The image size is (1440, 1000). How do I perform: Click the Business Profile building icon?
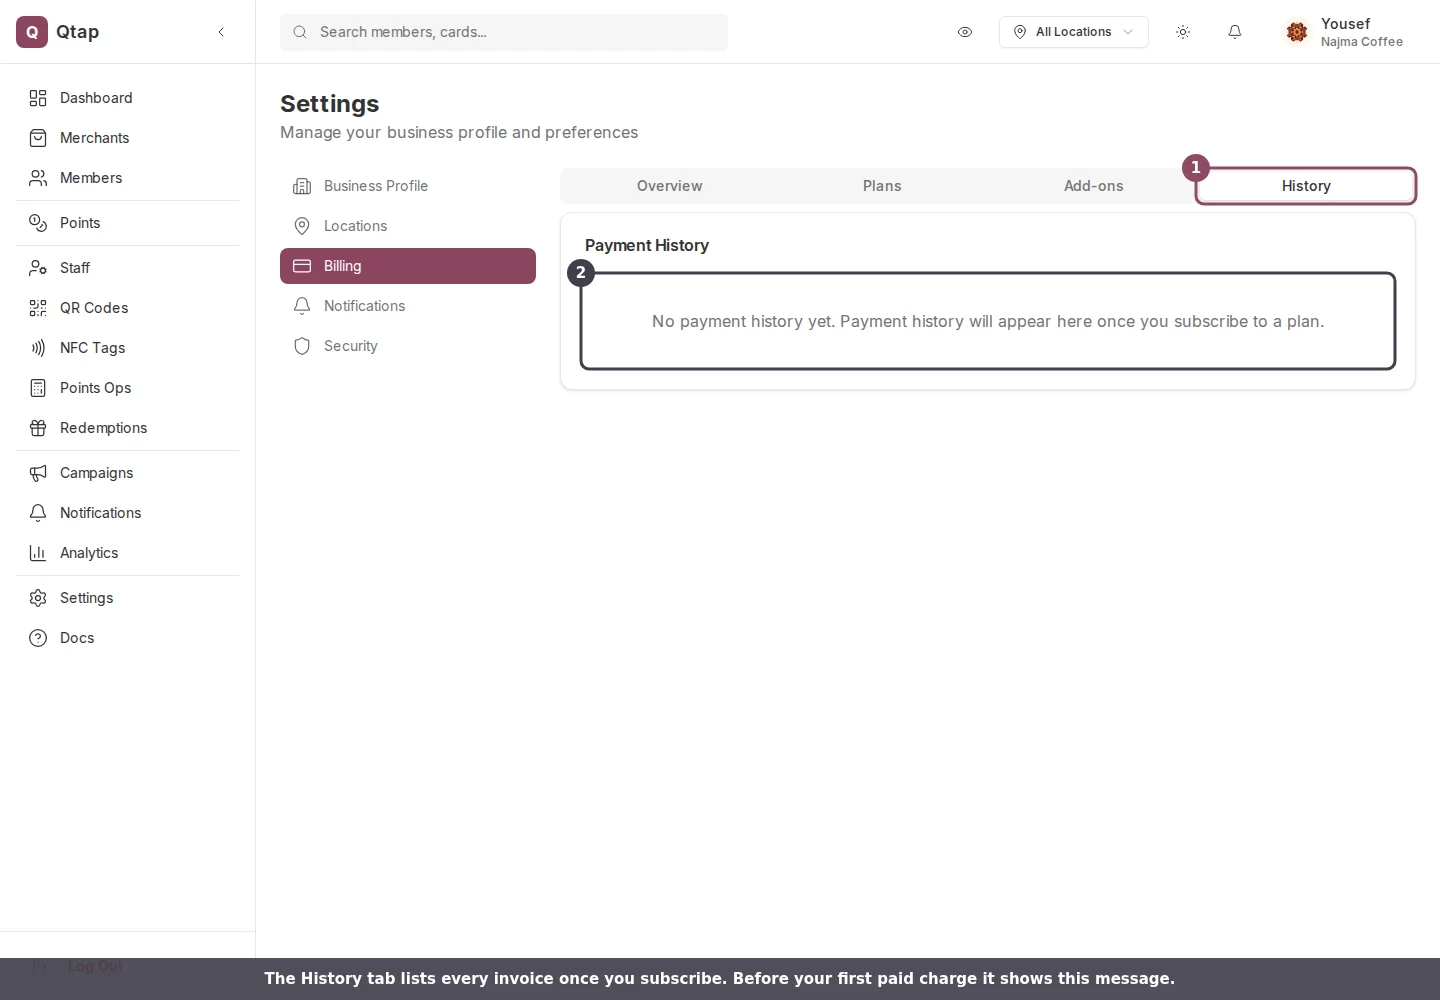point(302,186)
